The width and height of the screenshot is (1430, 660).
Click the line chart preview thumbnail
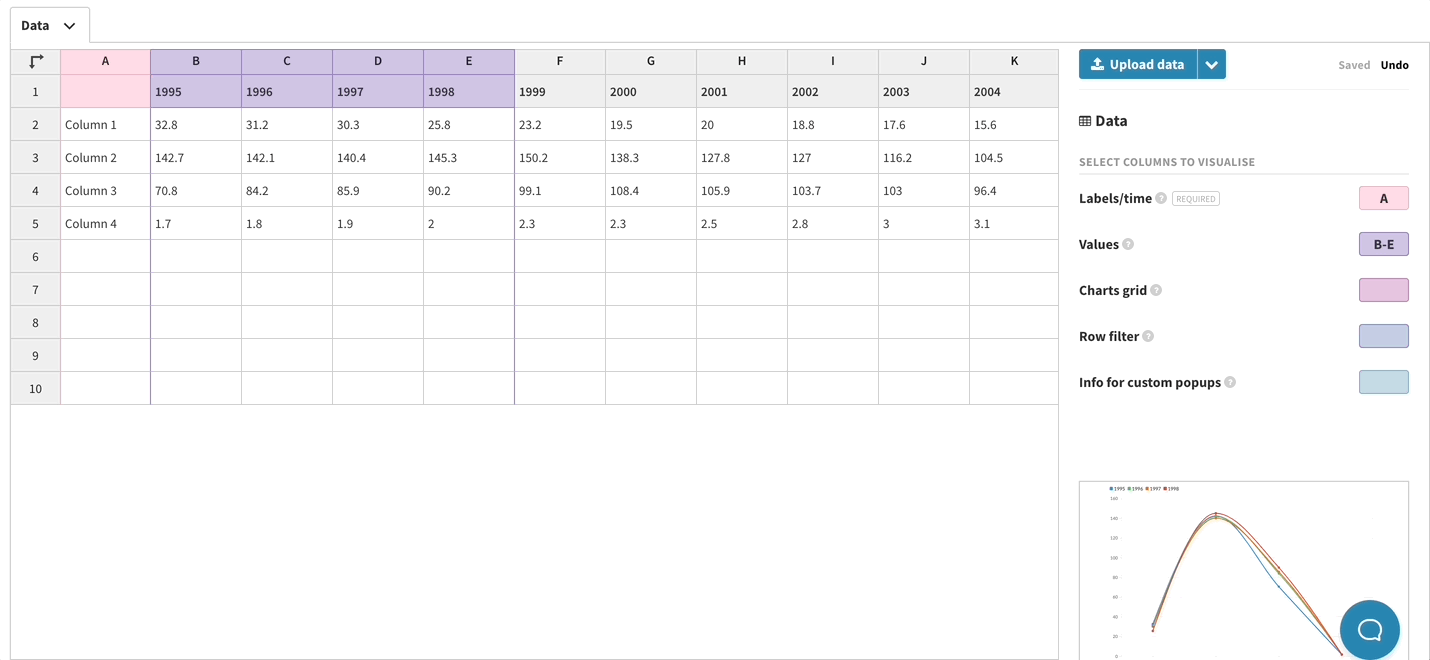(1230, 570)
